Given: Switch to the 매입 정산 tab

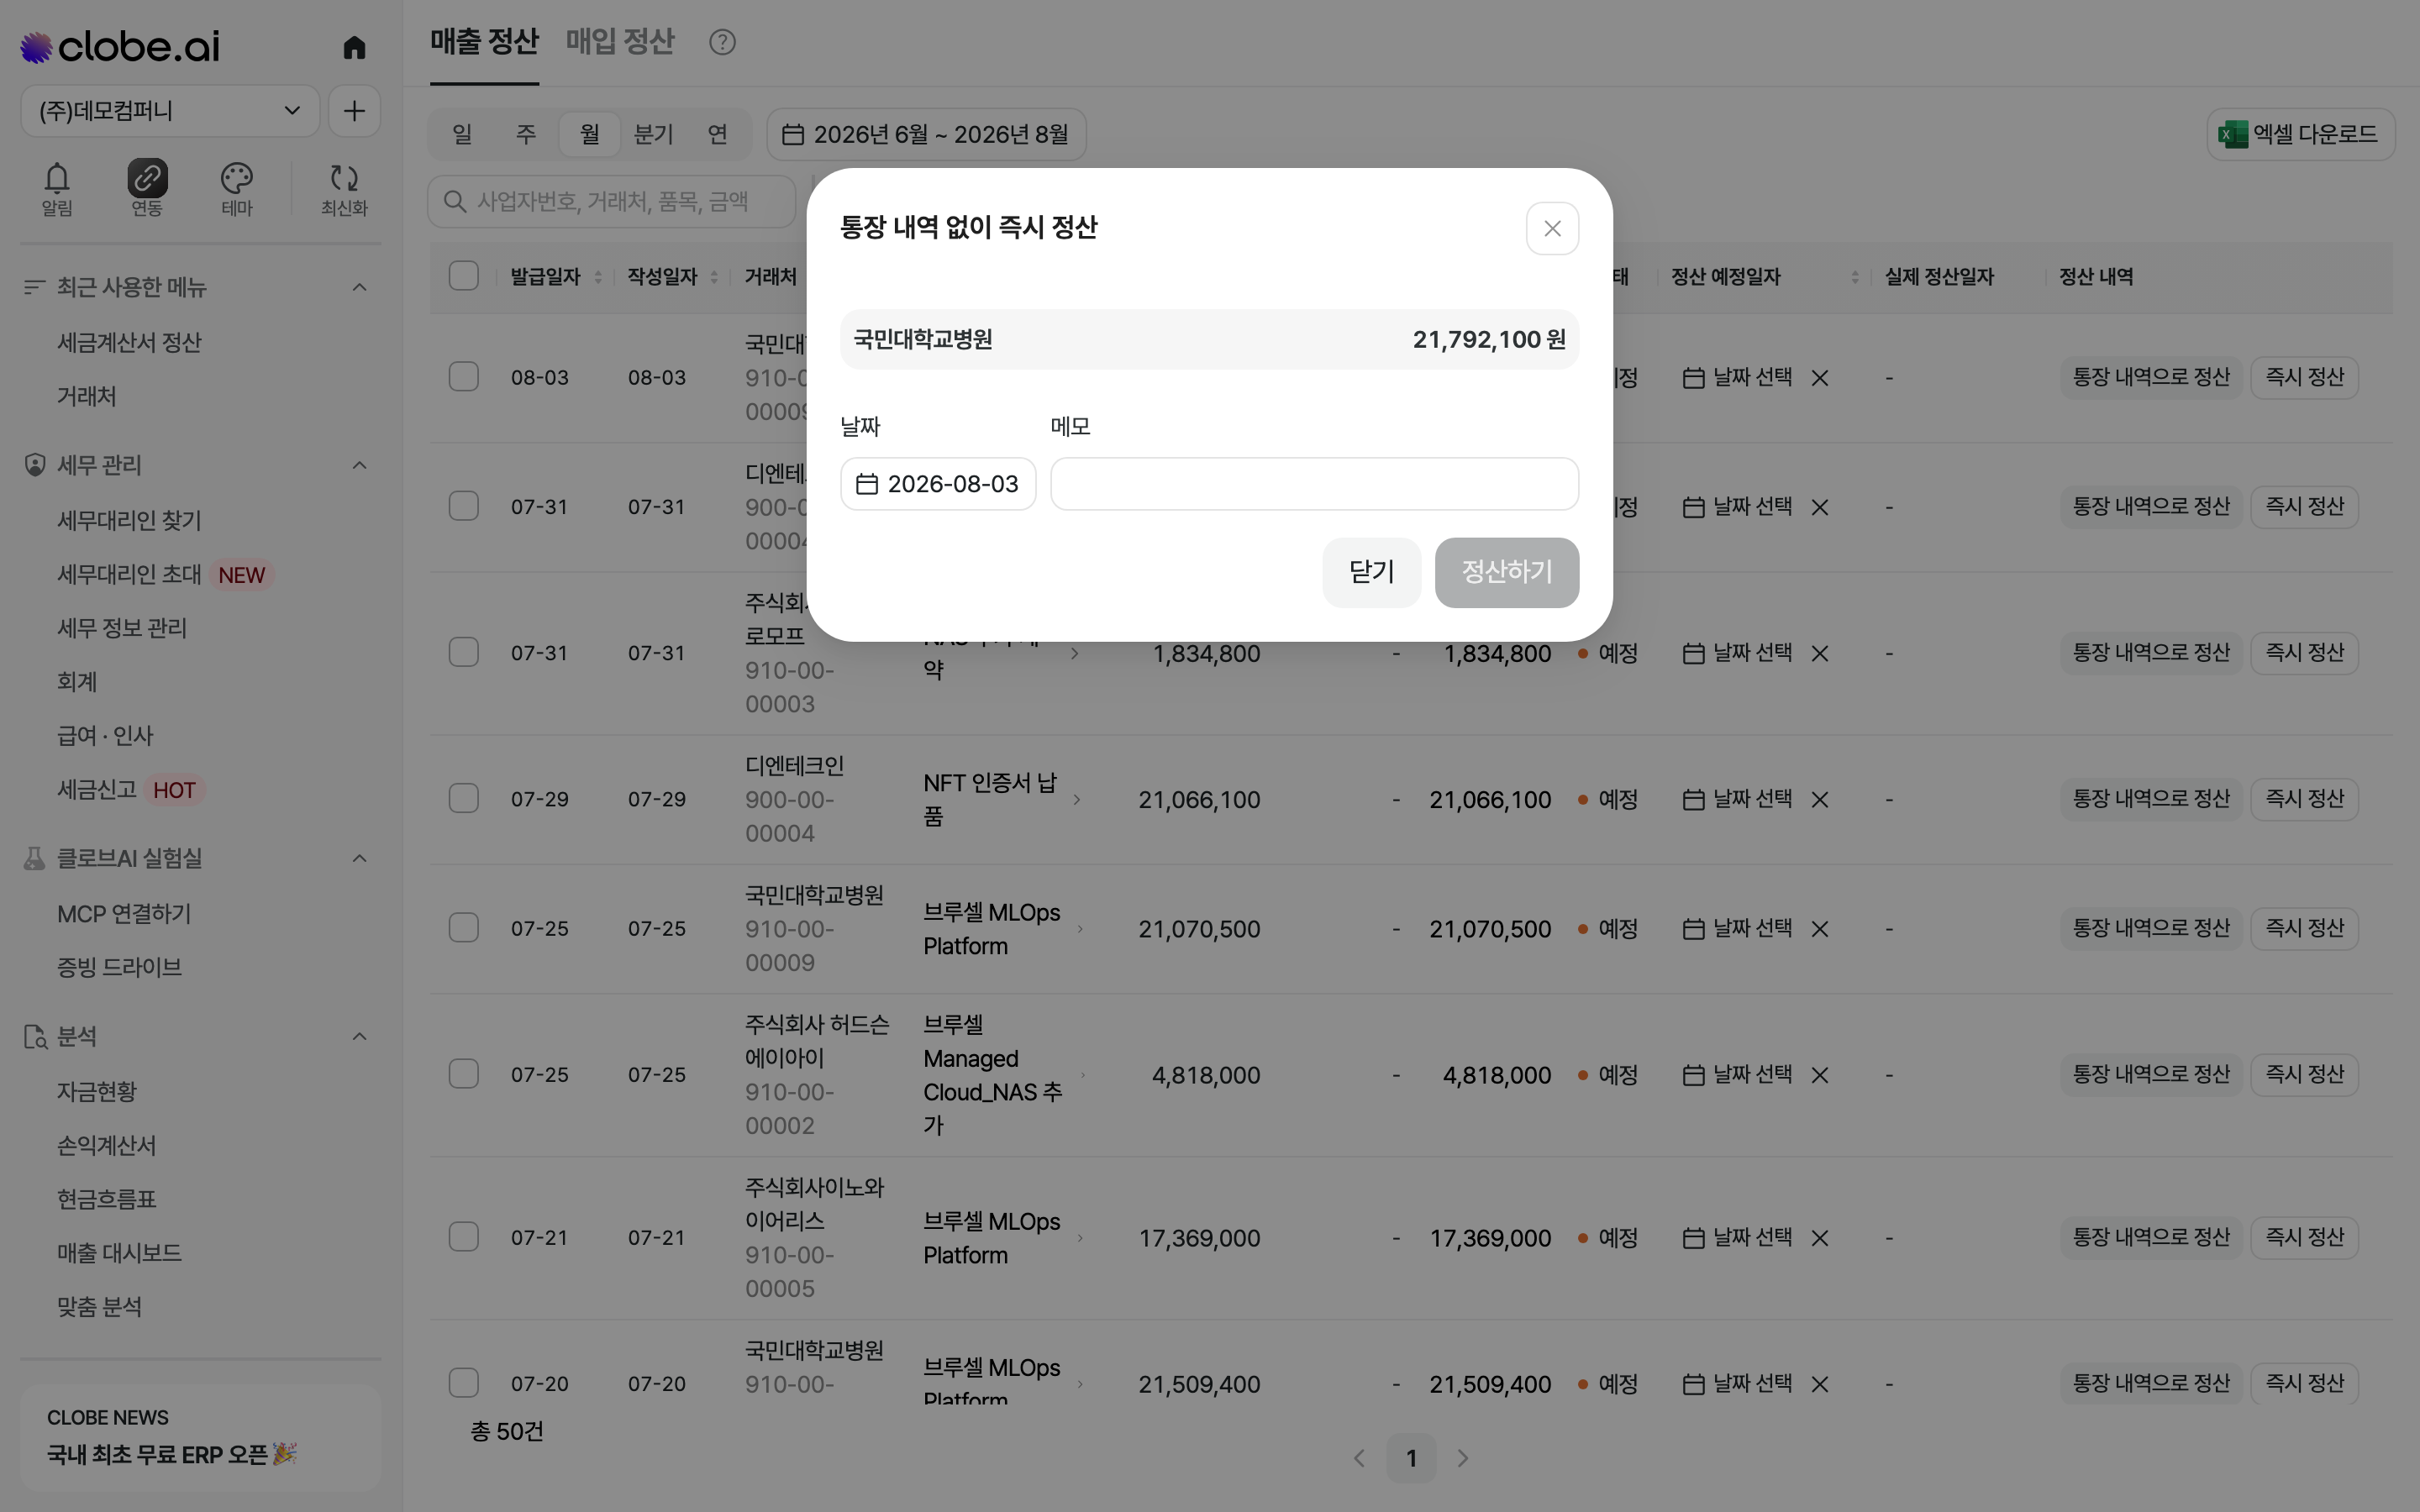Looking at the screenshot, I should pos(619,42).
